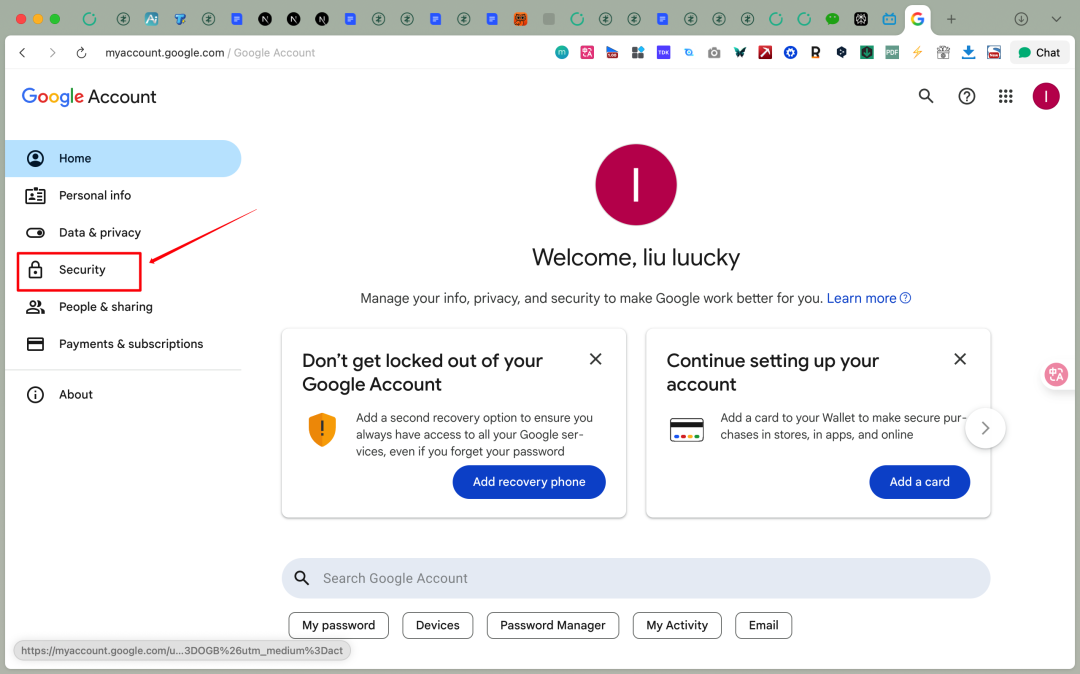Screen dimensions: 1080x674
Task: Click the TDK extension icon
Action: click(663, 52)
